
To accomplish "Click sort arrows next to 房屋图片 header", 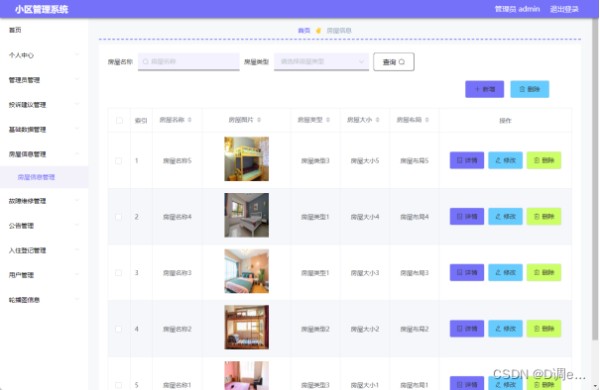I will (x=259, y=120).
